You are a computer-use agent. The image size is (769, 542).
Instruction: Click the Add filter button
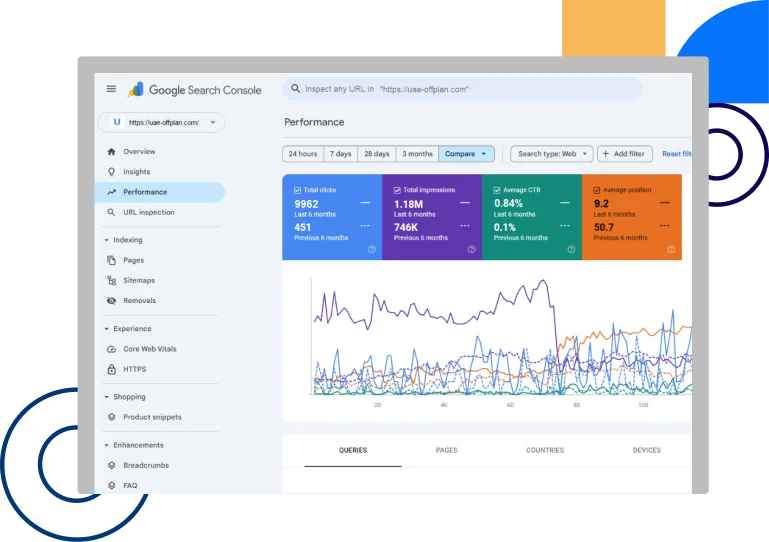(623, 154)
